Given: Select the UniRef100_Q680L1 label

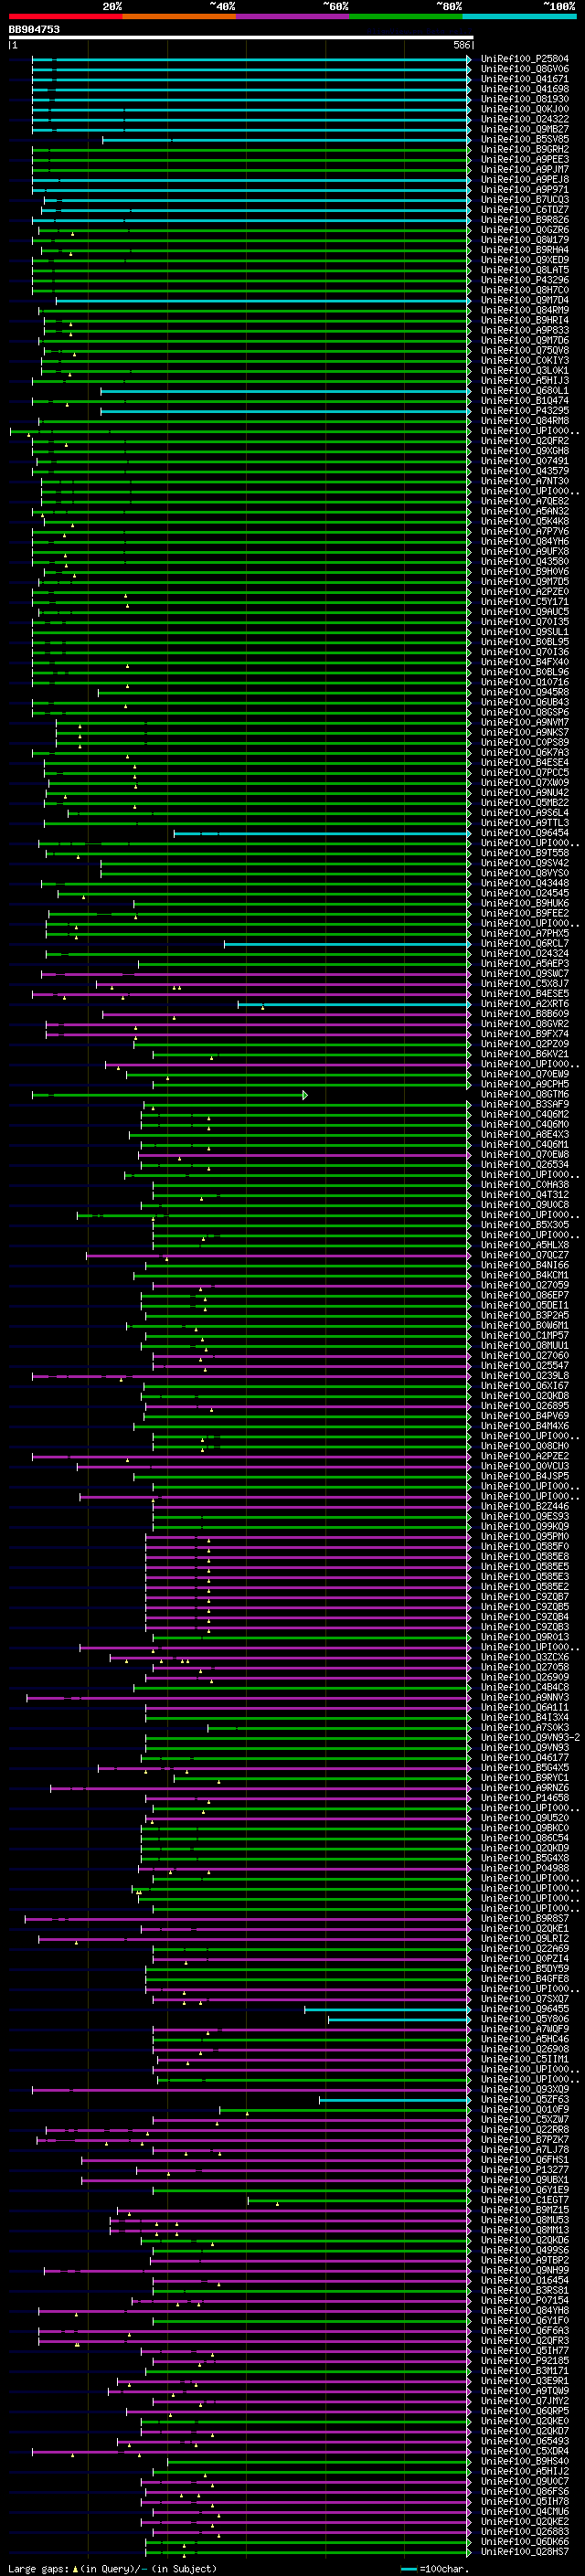Looking at the screenshot, I should (x=524, y=391).
